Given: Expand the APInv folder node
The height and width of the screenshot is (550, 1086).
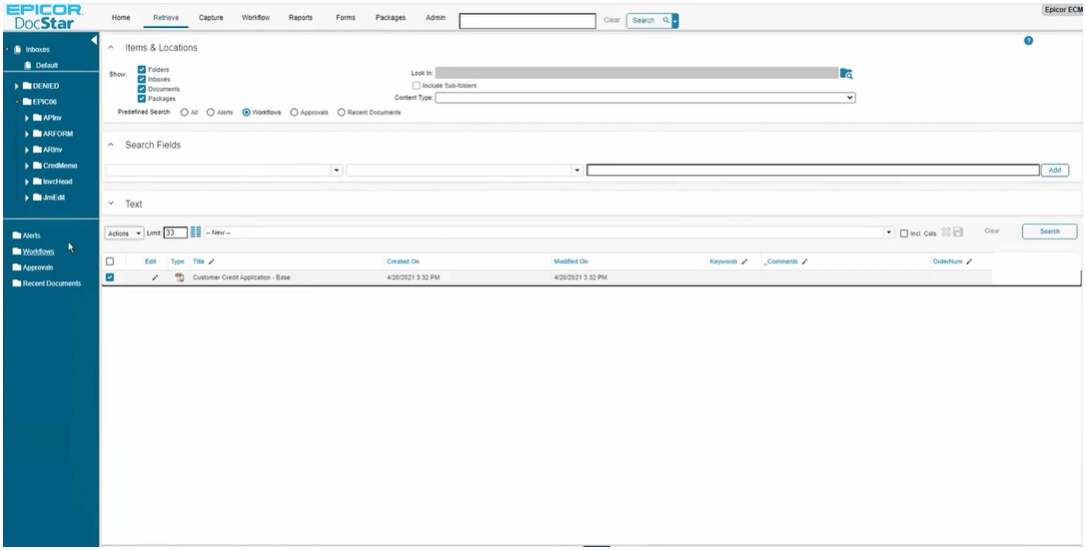Looking at the screenshot, I should 27,118.
